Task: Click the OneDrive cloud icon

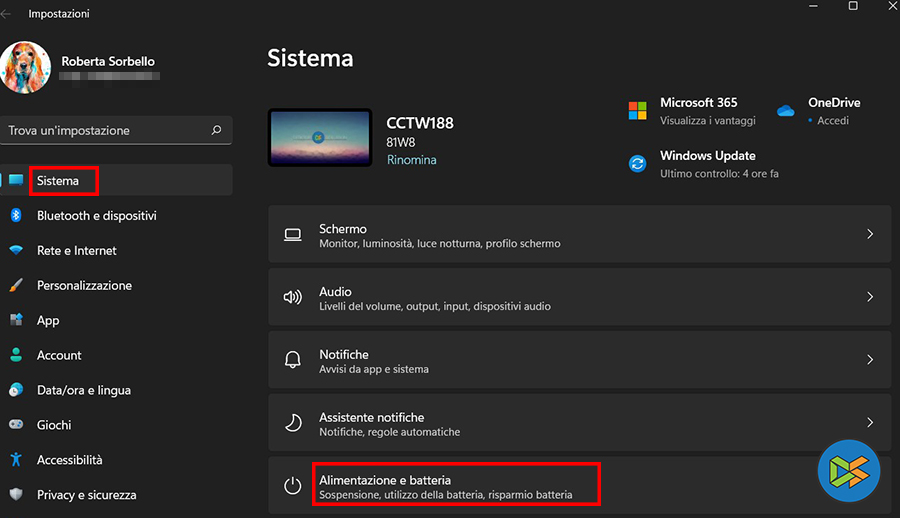Action: tap(785, 110)
